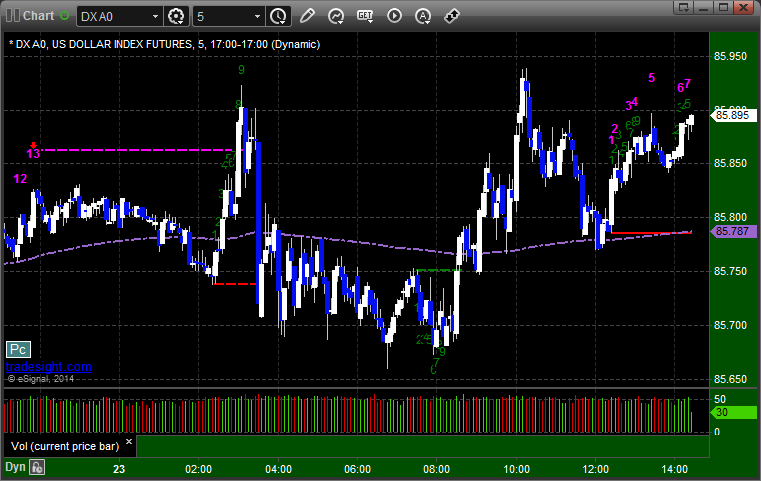Click the magenta 12 count marker
The height and width of the screenshot is (481, 761).
tap(20, 179)
